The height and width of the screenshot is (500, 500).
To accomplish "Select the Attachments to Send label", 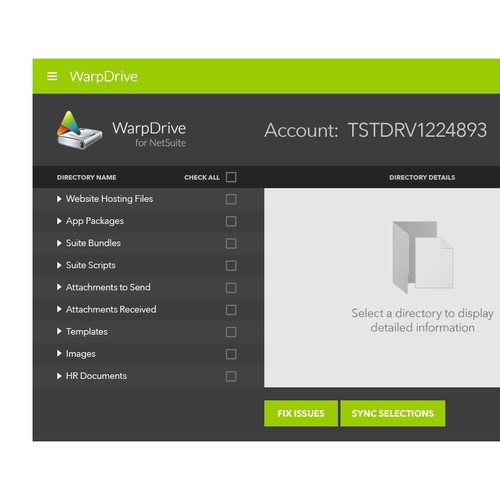I will click(x=108, y=287).
